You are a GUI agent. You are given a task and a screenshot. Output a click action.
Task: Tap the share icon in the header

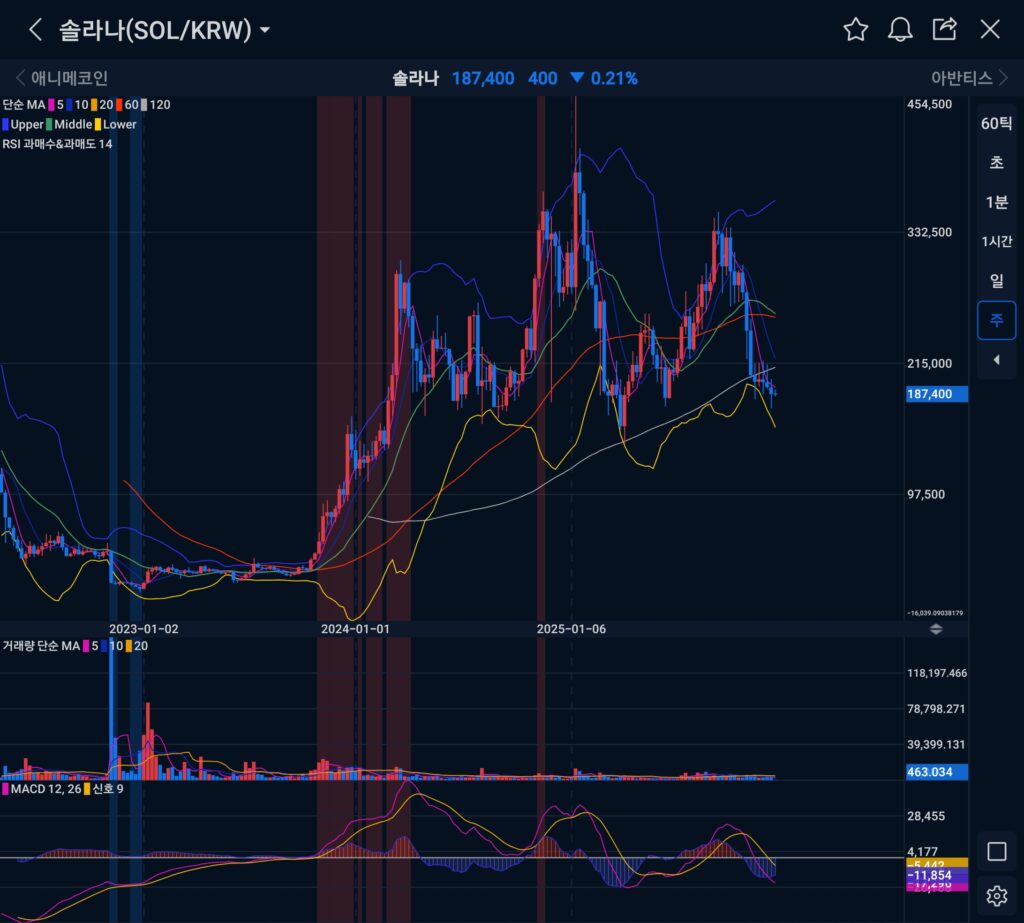coord(944,30)
